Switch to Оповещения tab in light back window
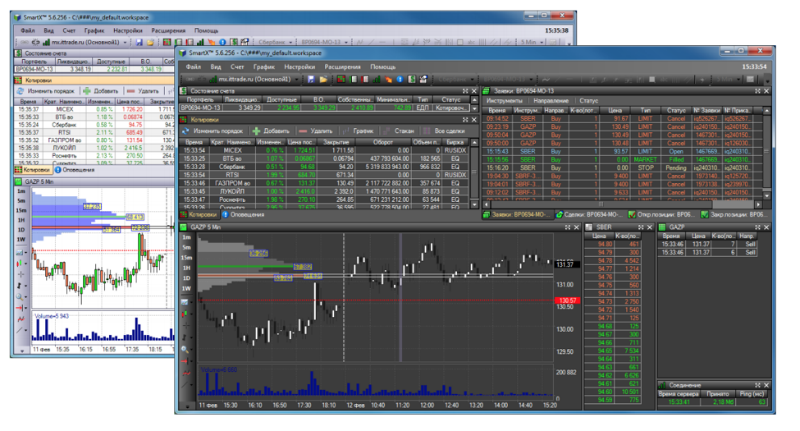Image resolution: width=800 pixels, height=431 pixels. click(x=74, y=170)
